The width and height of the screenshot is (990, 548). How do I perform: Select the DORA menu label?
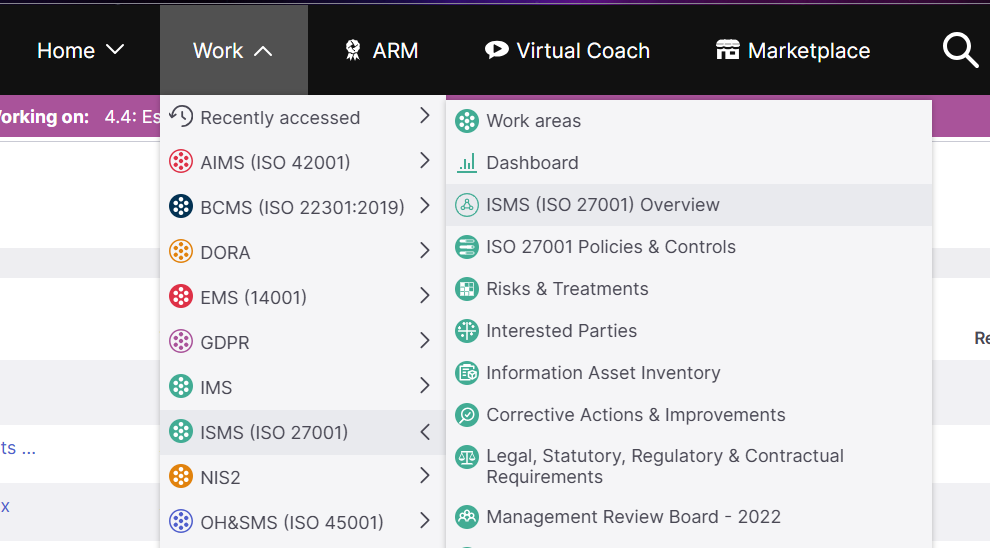[225, 253]
